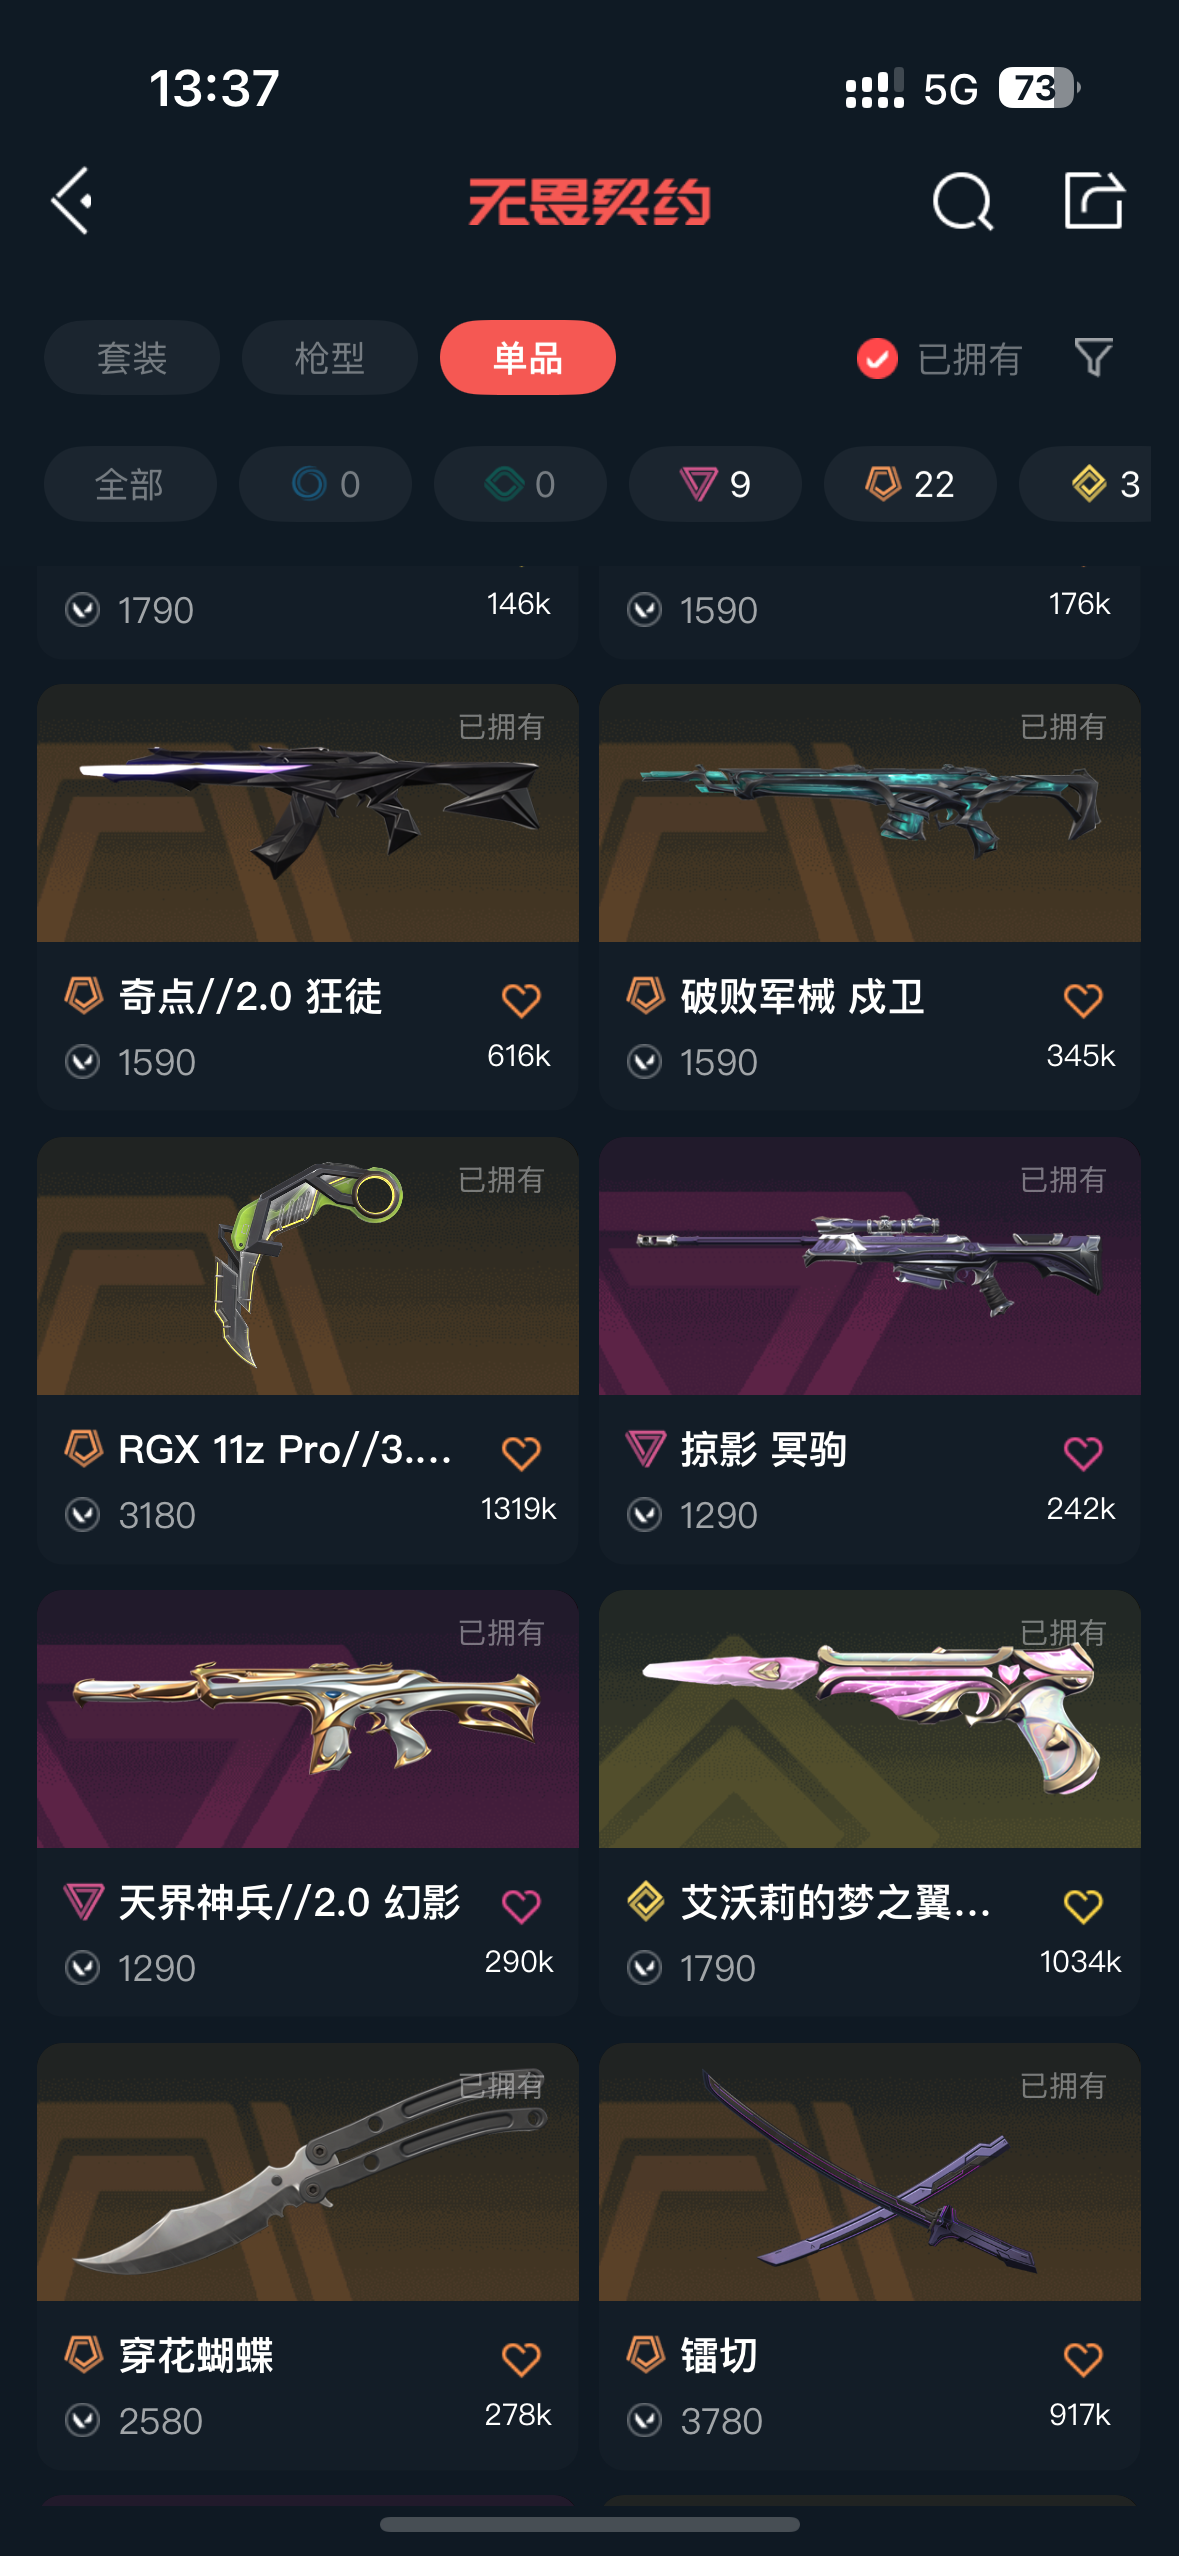The height and width of the screenshot is (2556, 1179).
Task: Like the 掠影 冥驹 skin heart
Action: click(x=1083, y=1453)
